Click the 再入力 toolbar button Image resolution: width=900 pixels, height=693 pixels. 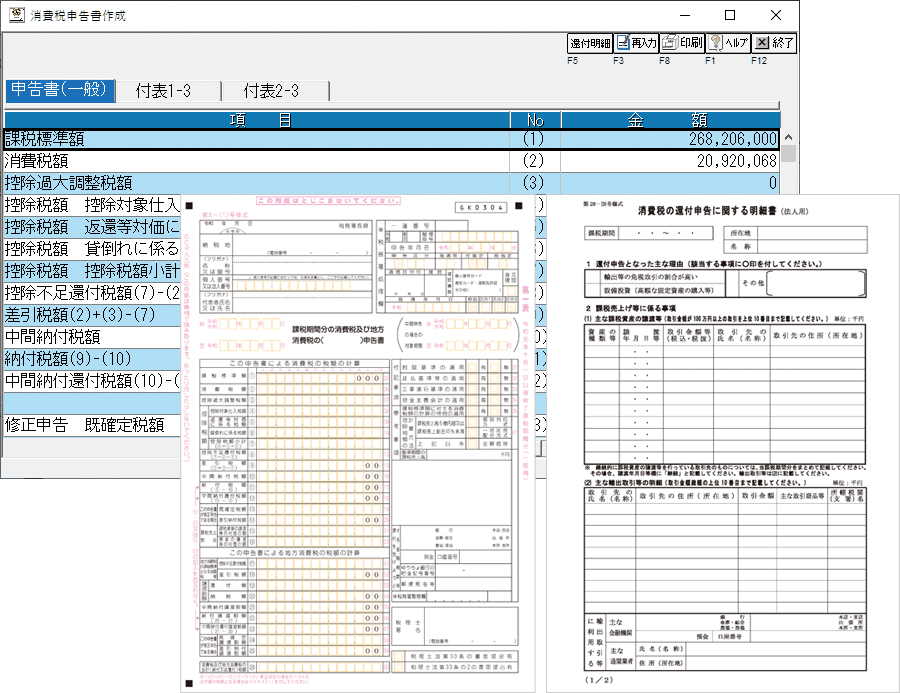click(637, 43)
